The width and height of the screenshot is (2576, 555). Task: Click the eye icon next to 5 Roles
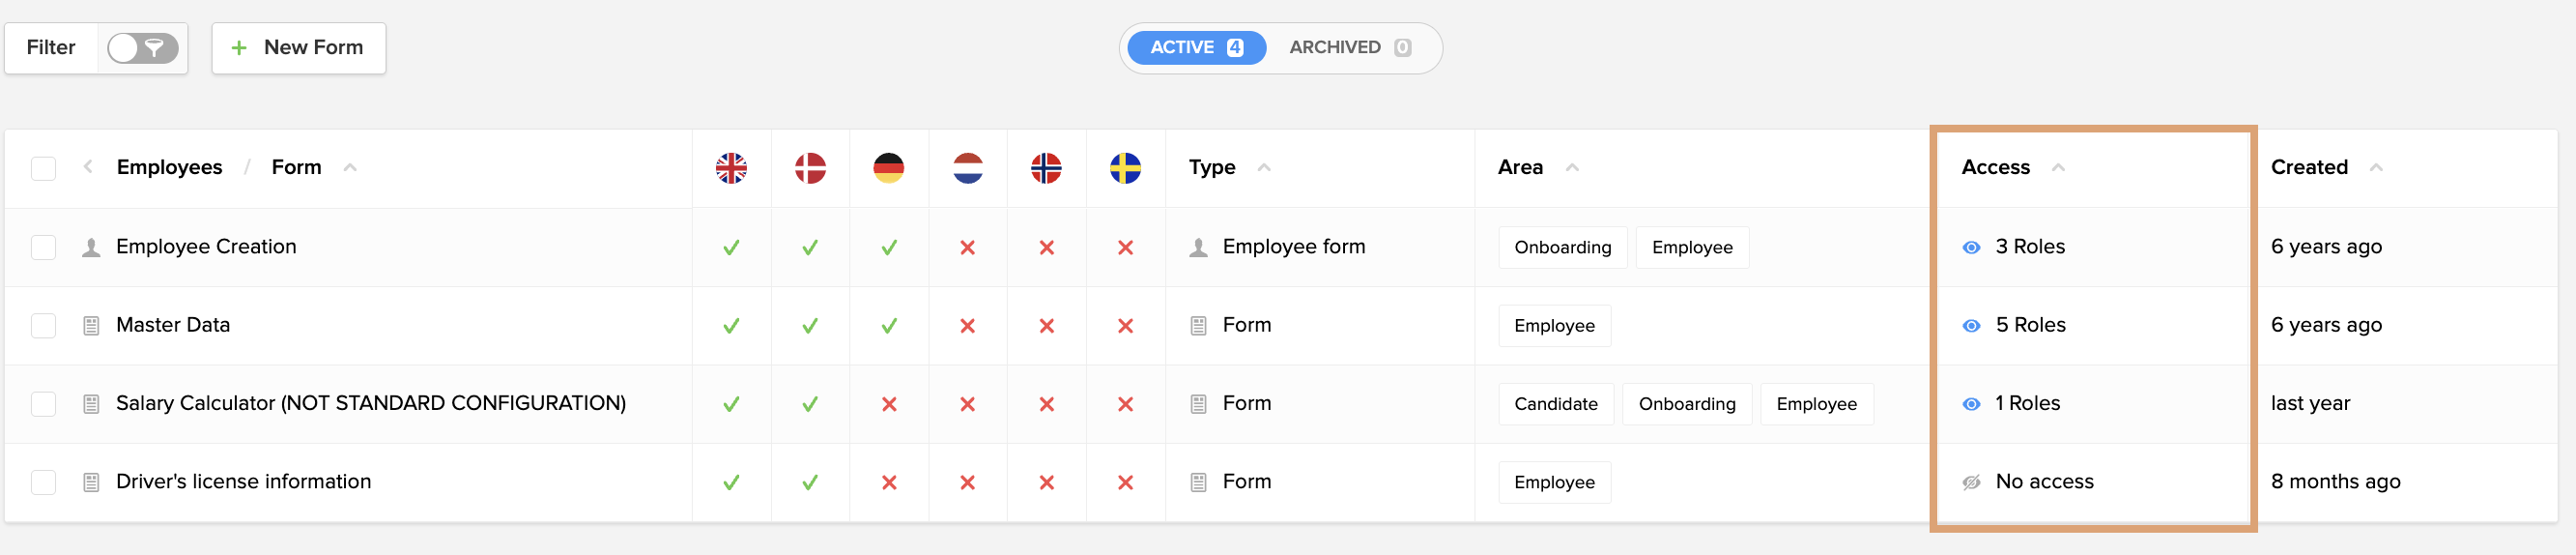coord(1971,325)
